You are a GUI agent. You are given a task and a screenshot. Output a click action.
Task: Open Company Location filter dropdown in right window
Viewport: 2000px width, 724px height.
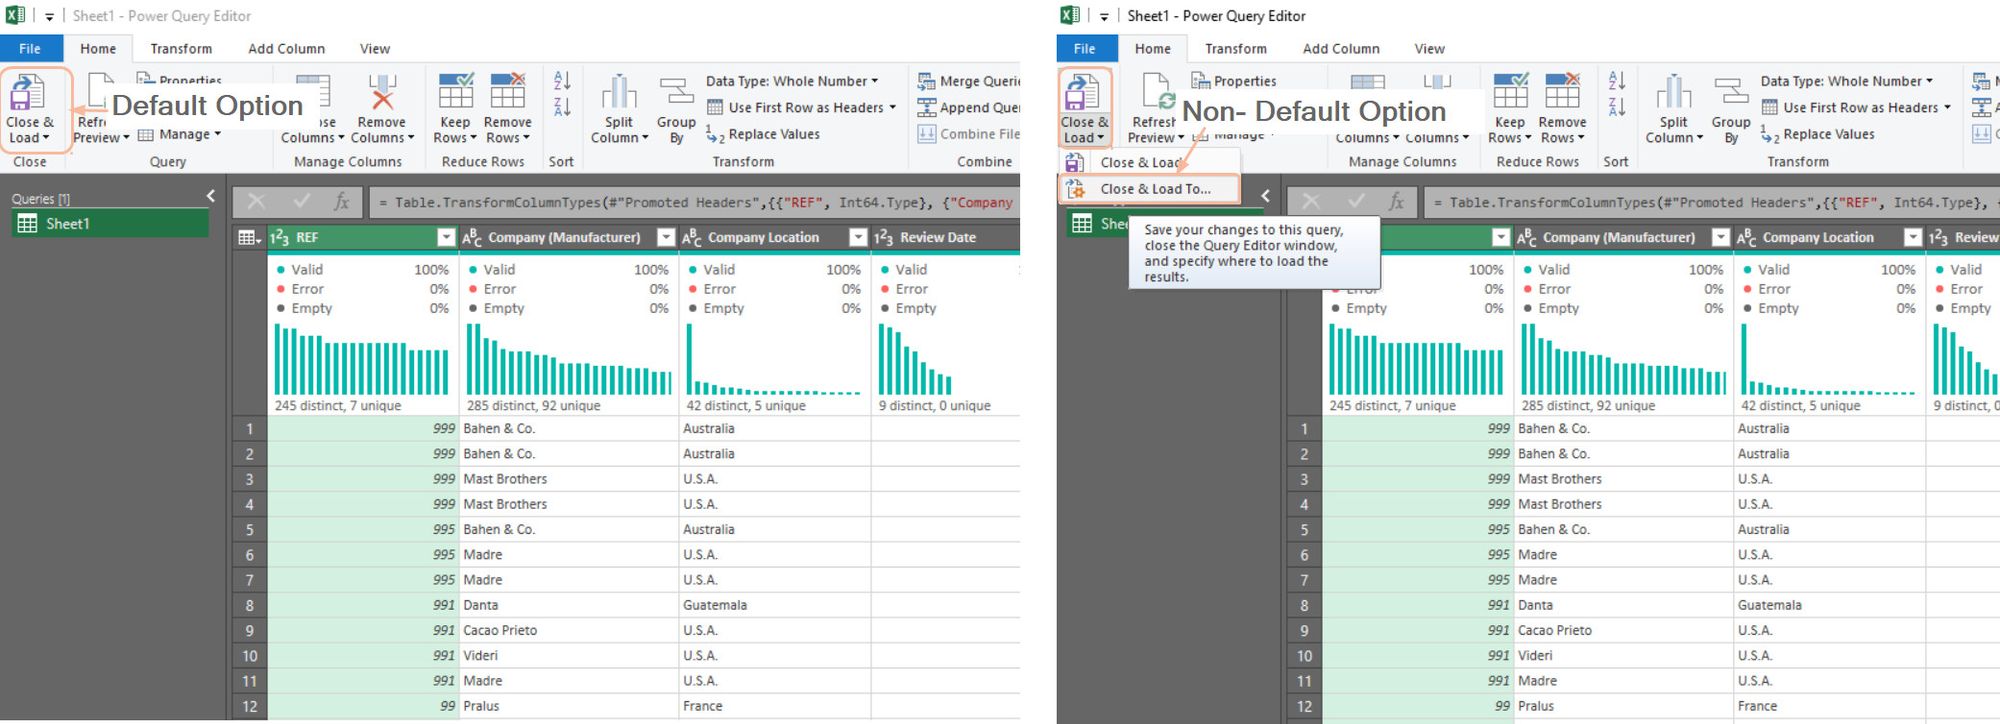pyautogui.click(x=1912, y=237)
